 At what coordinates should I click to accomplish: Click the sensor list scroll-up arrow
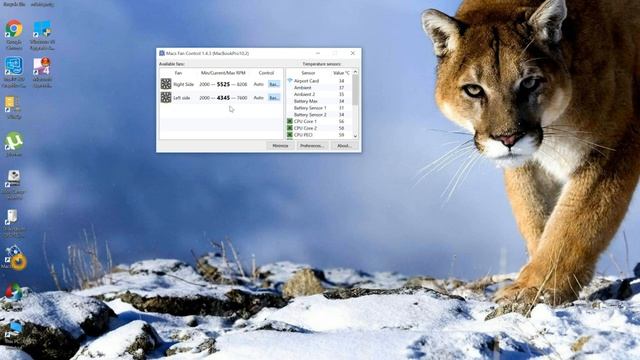355,72
